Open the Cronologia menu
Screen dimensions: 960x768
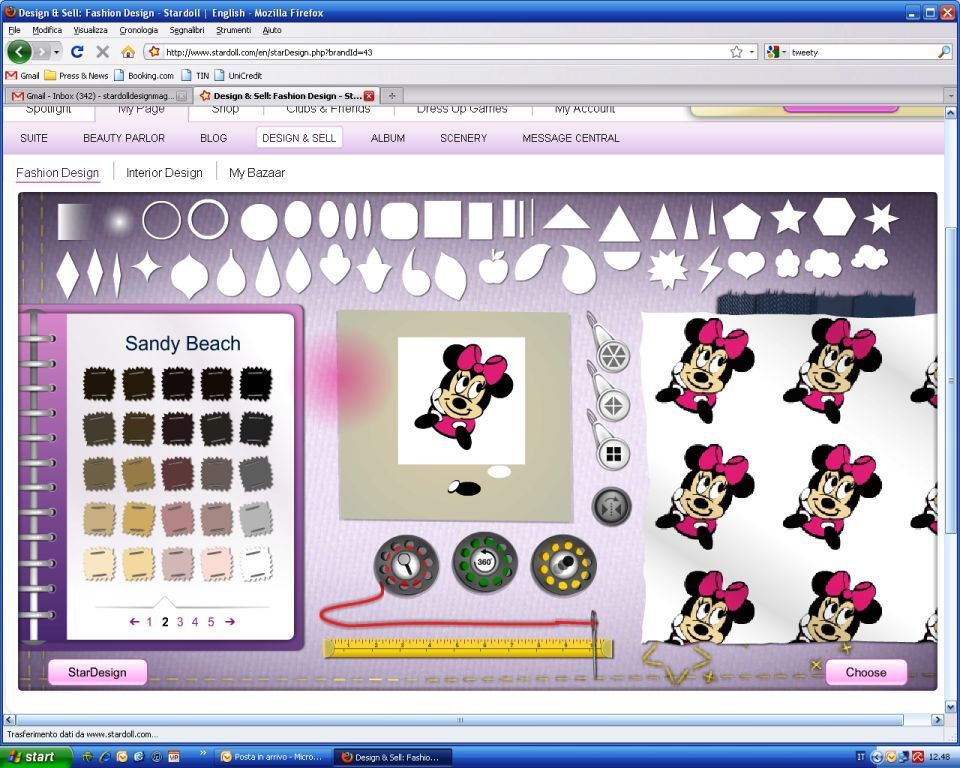click(138, 29)
